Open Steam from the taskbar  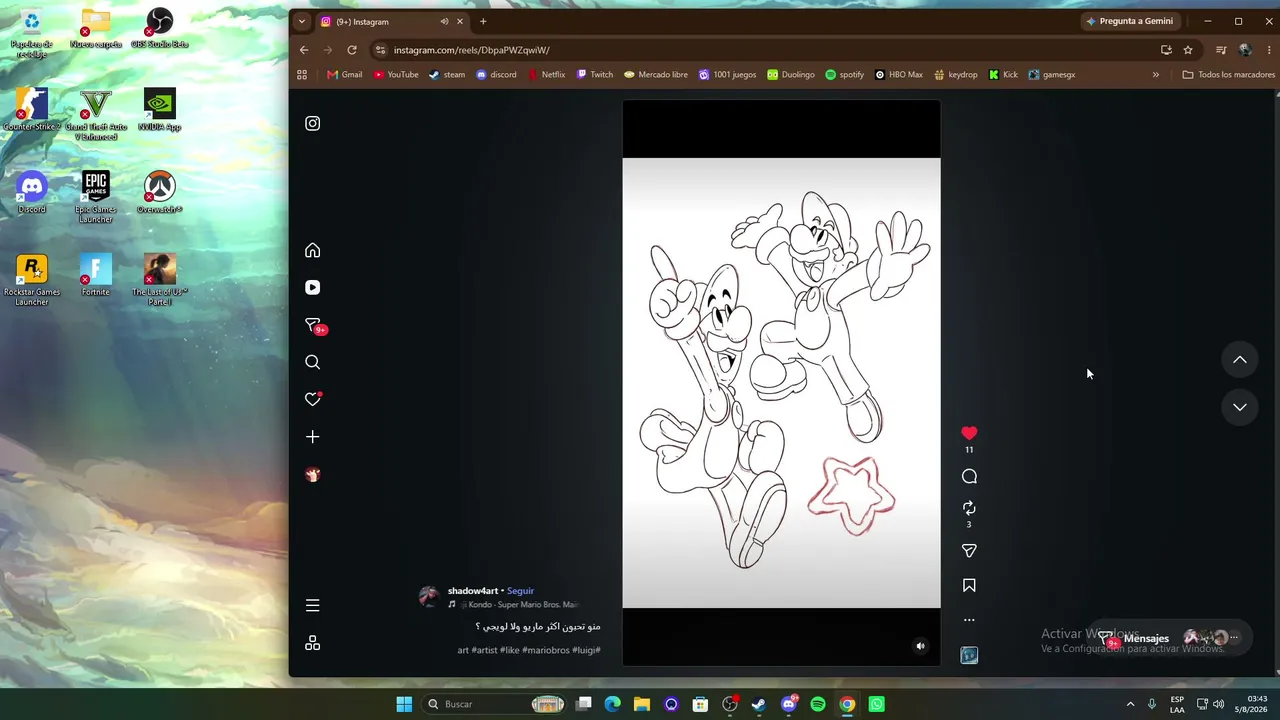tap(759, 704)
